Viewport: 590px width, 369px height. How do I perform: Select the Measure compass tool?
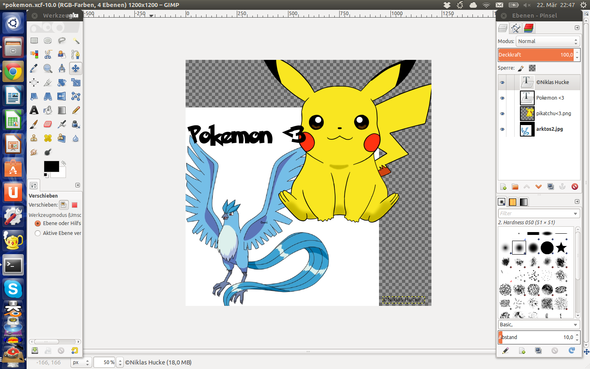62,68
